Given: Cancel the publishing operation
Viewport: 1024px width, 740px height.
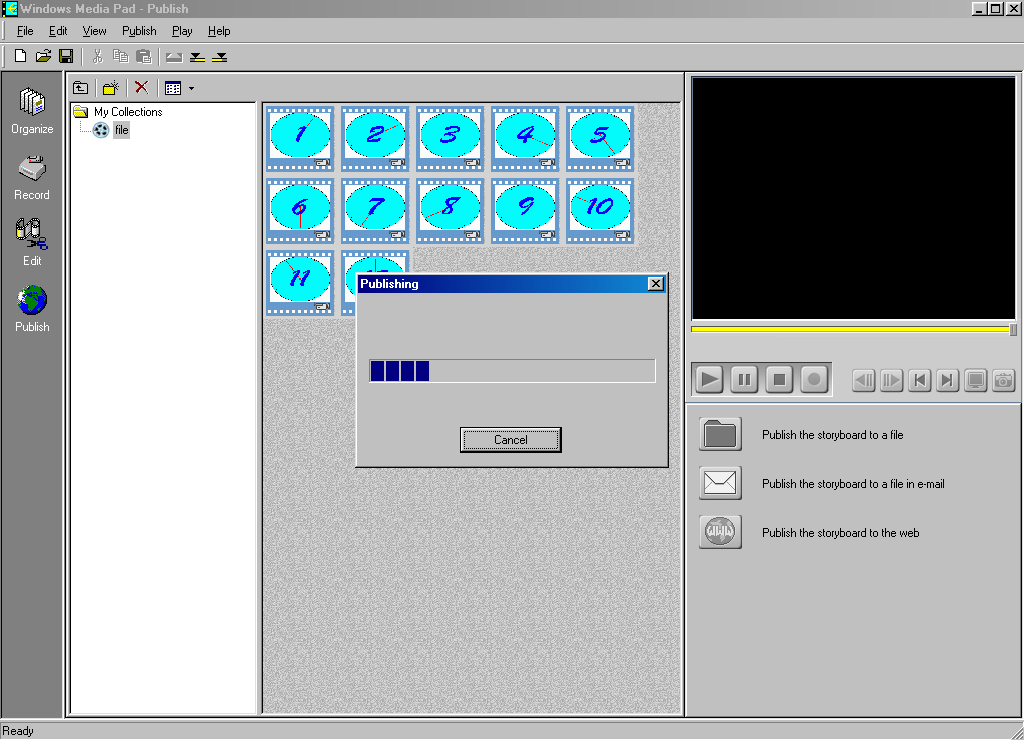Looking at the screenshot, I should click(510, 440).
